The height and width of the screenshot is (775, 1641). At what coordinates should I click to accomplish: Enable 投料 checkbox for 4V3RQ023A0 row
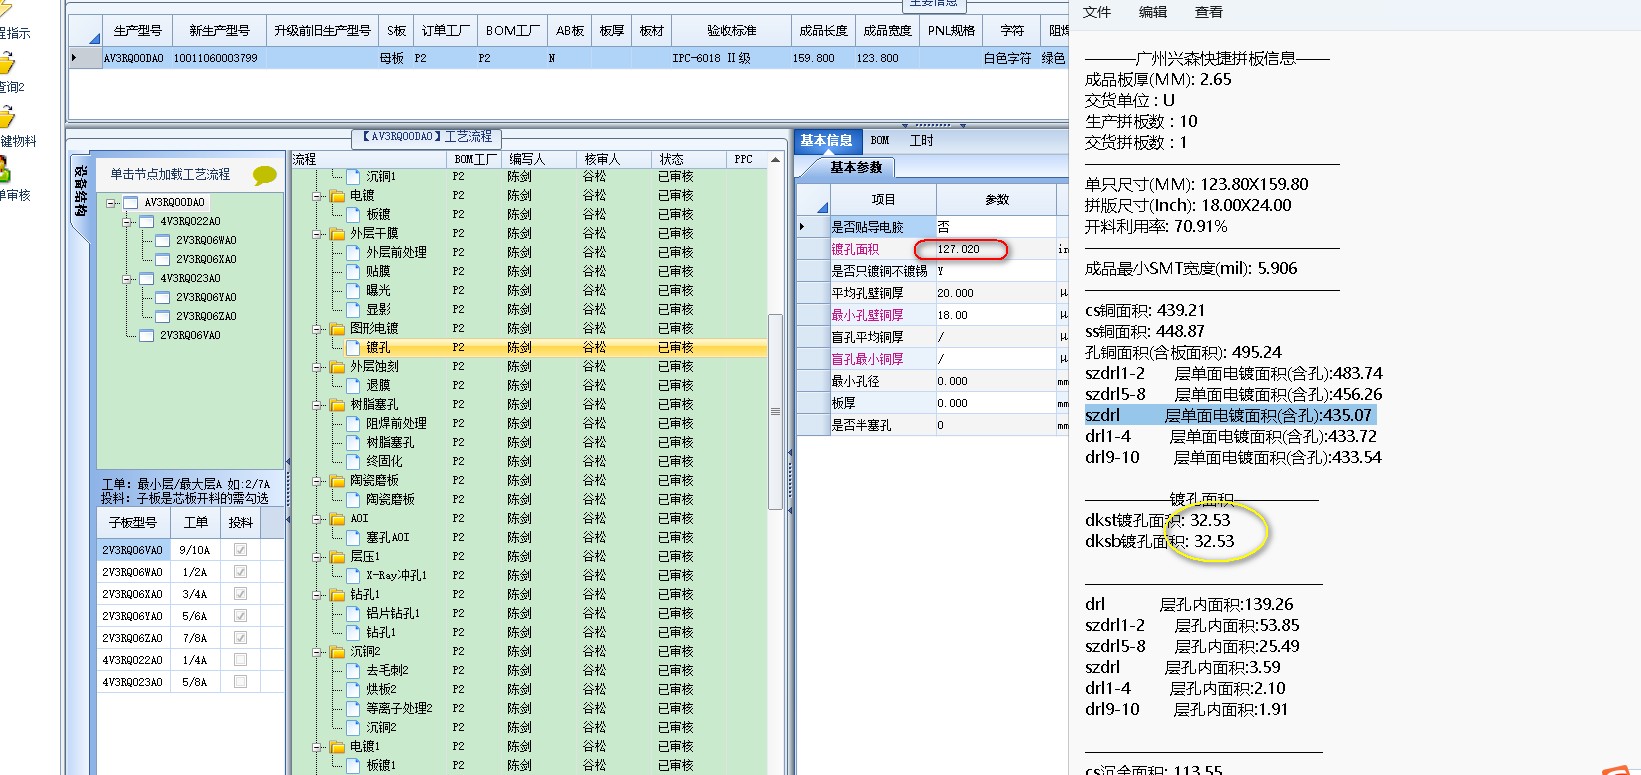240,682
